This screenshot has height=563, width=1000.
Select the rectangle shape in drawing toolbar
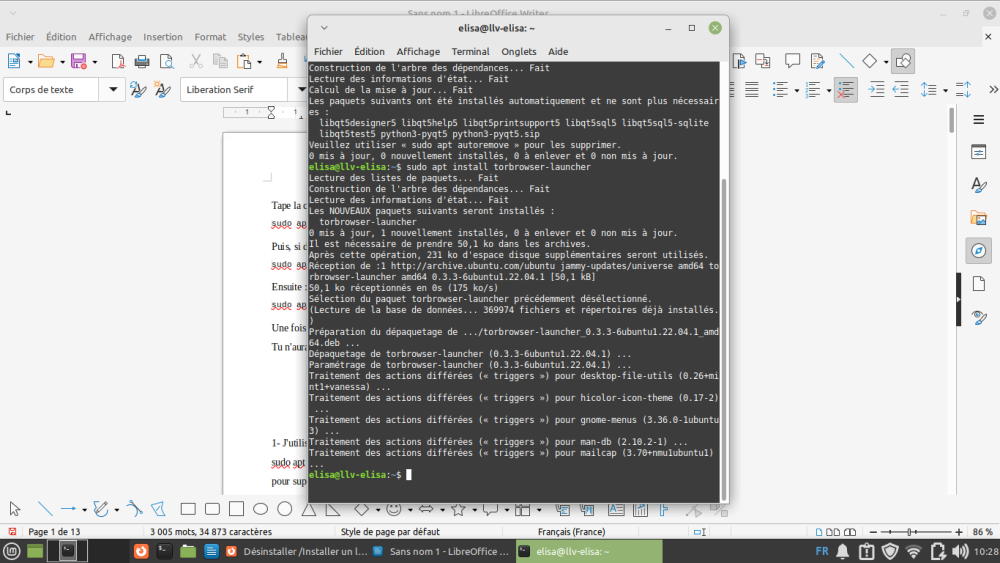(187, 509)
